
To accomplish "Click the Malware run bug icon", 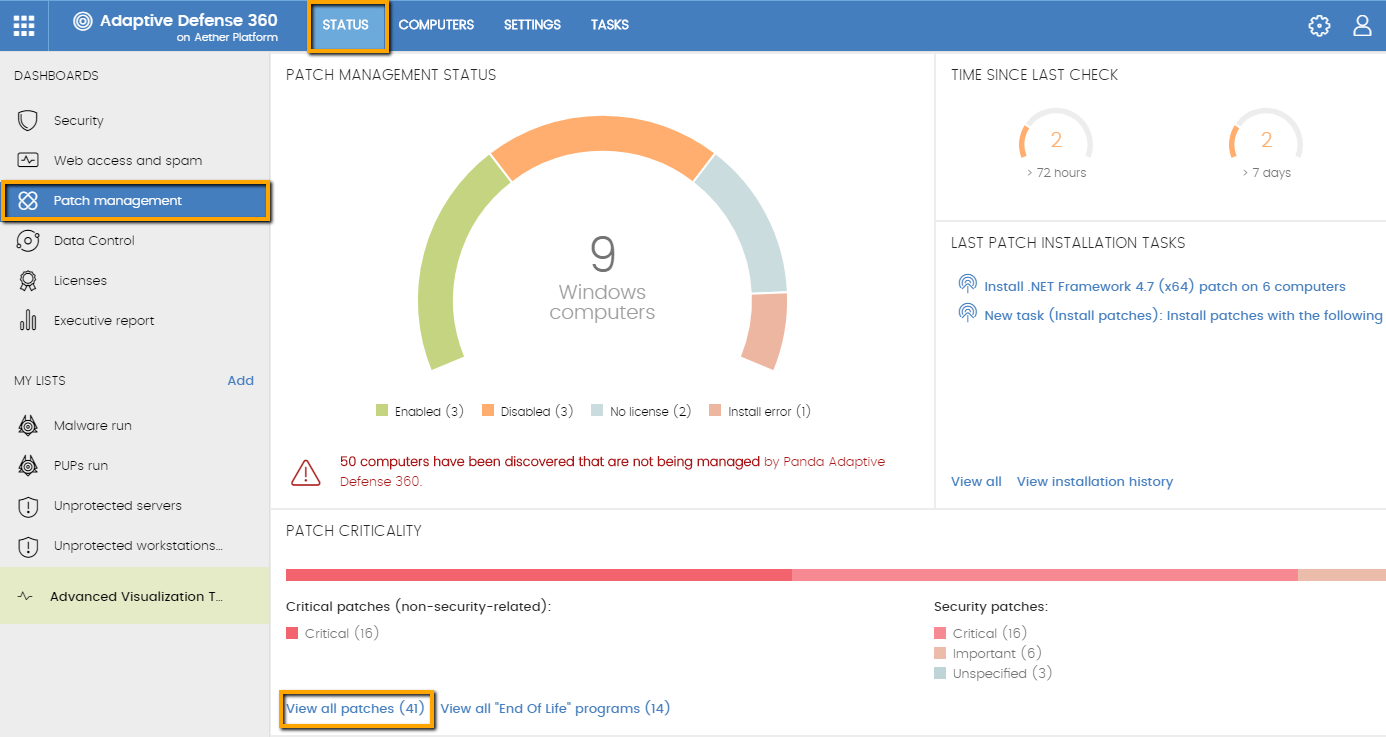I will click(28, 426).
